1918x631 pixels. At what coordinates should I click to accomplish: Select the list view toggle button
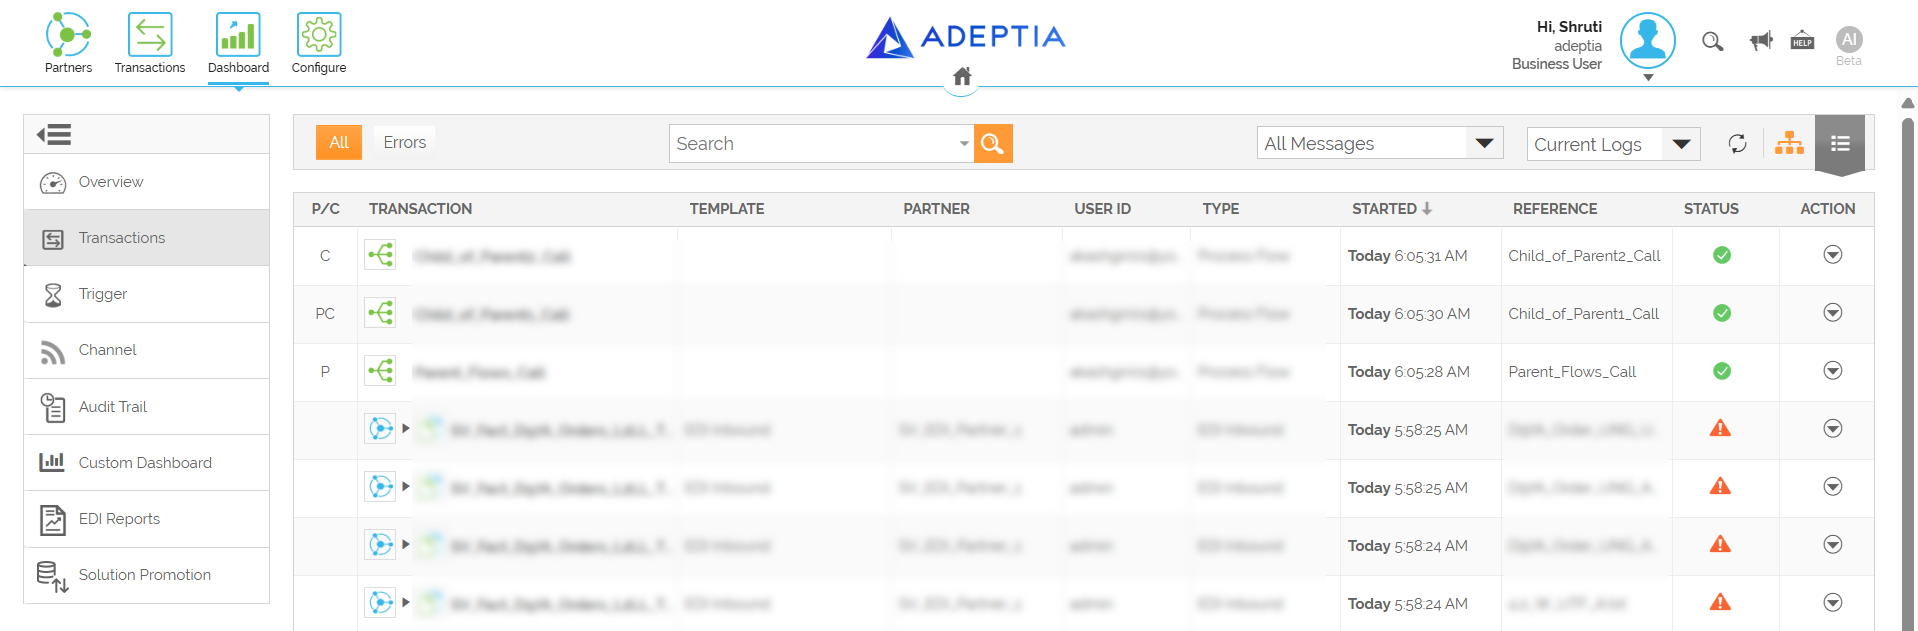1840,144
